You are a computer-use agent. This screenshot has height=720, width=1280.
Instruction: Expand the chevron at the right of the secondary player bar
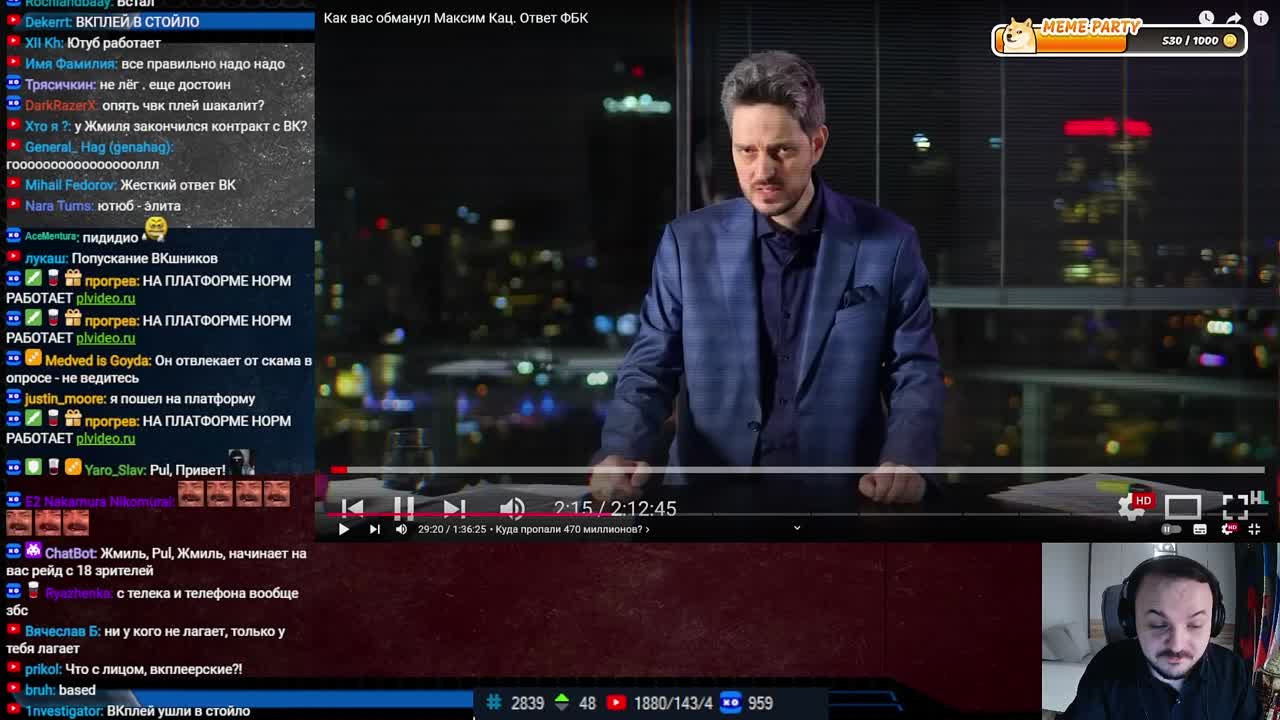797,527
